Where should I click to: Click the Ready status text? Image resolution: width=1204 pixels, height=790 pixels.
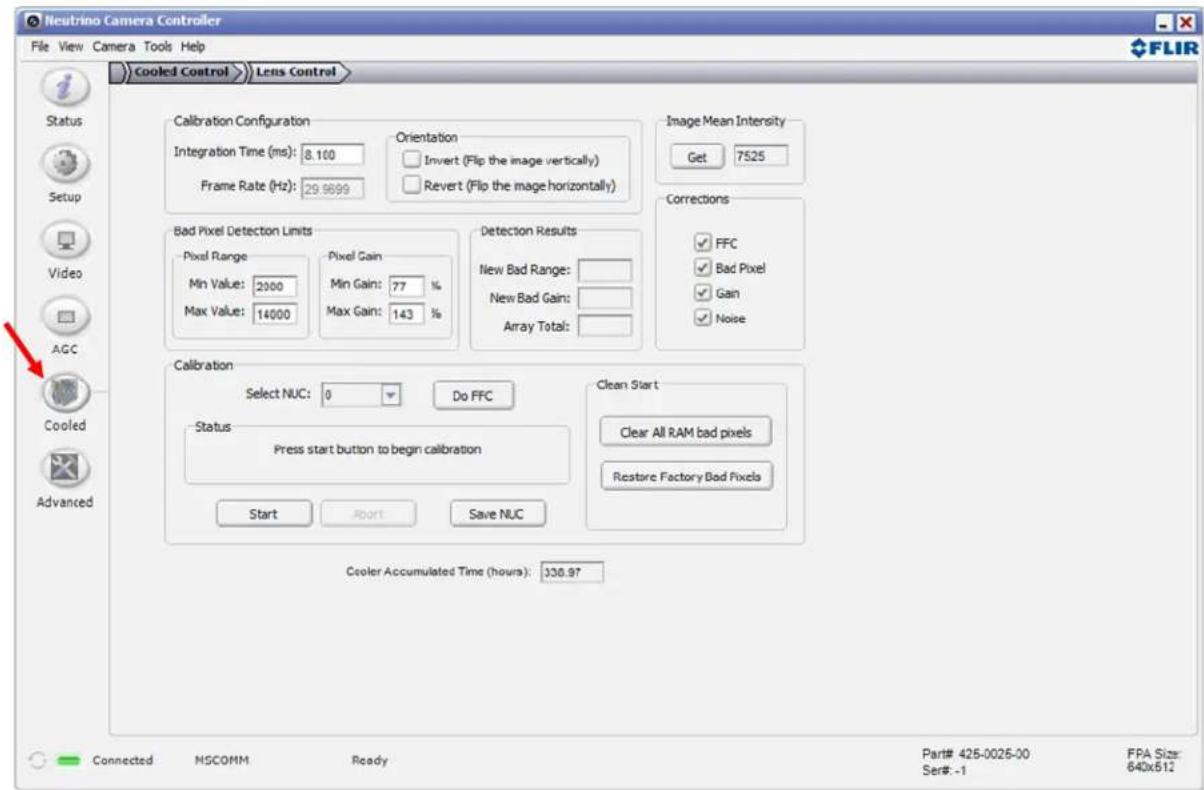point(369,761)
